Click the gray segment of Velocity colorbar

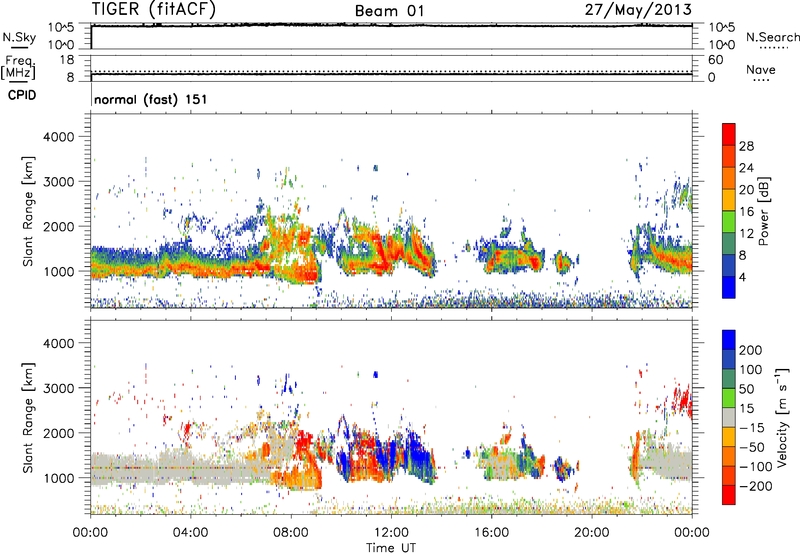point(729,418)
